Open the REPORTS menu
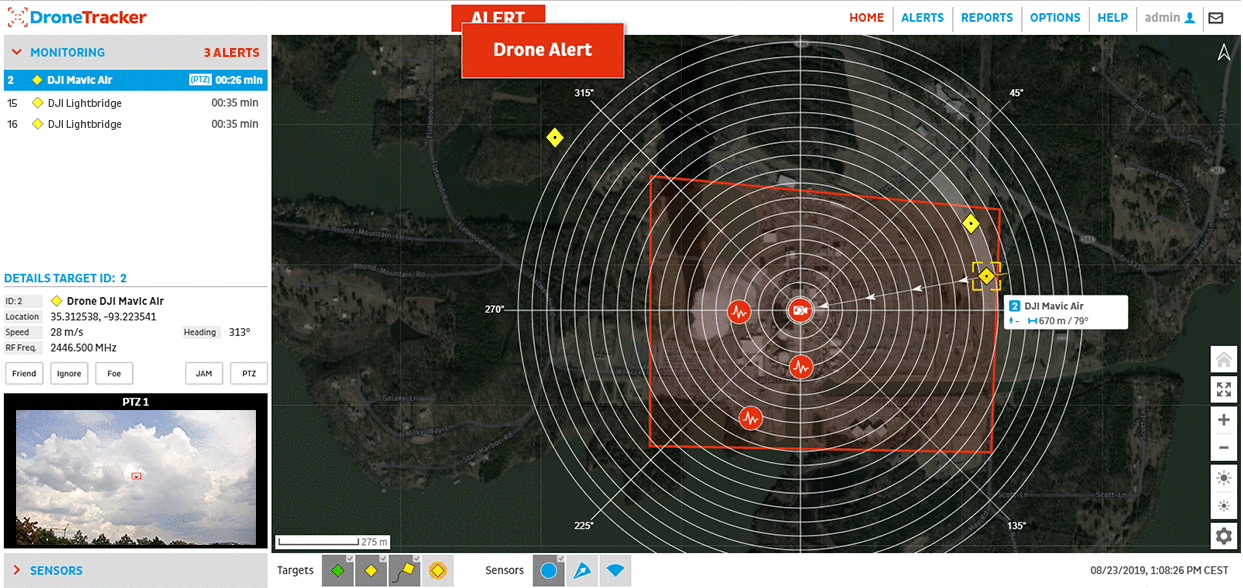Screen dimensions: 1243x588 pos(987,17)
